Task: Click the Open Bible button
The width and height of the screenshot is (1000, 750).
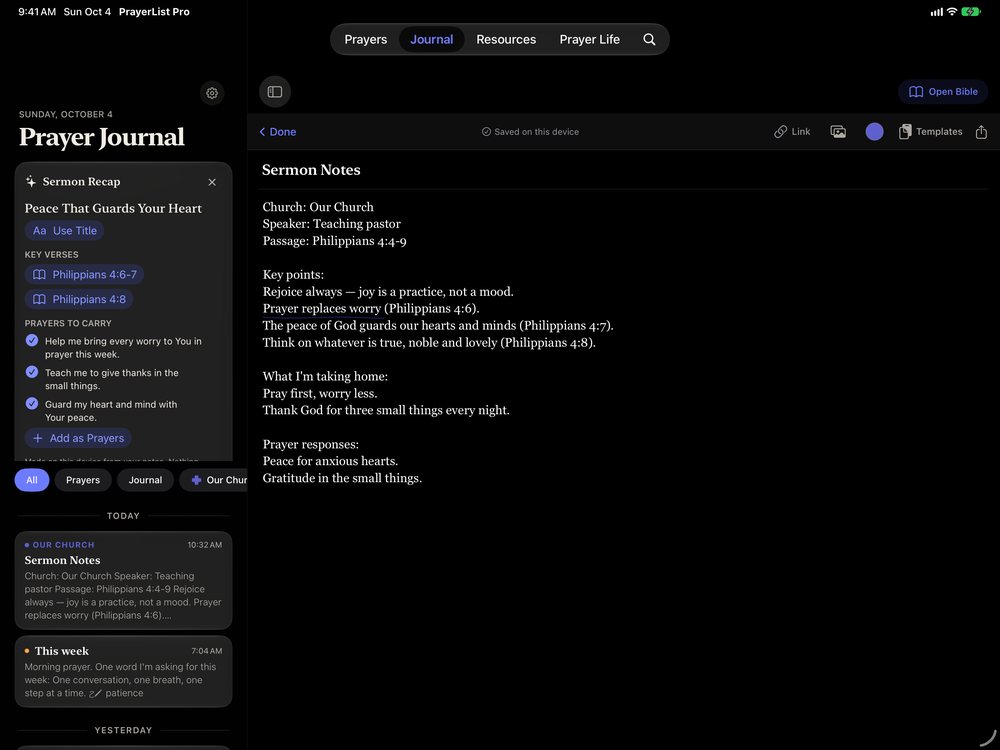Action: pyautogui.click(x=943, y=92)
